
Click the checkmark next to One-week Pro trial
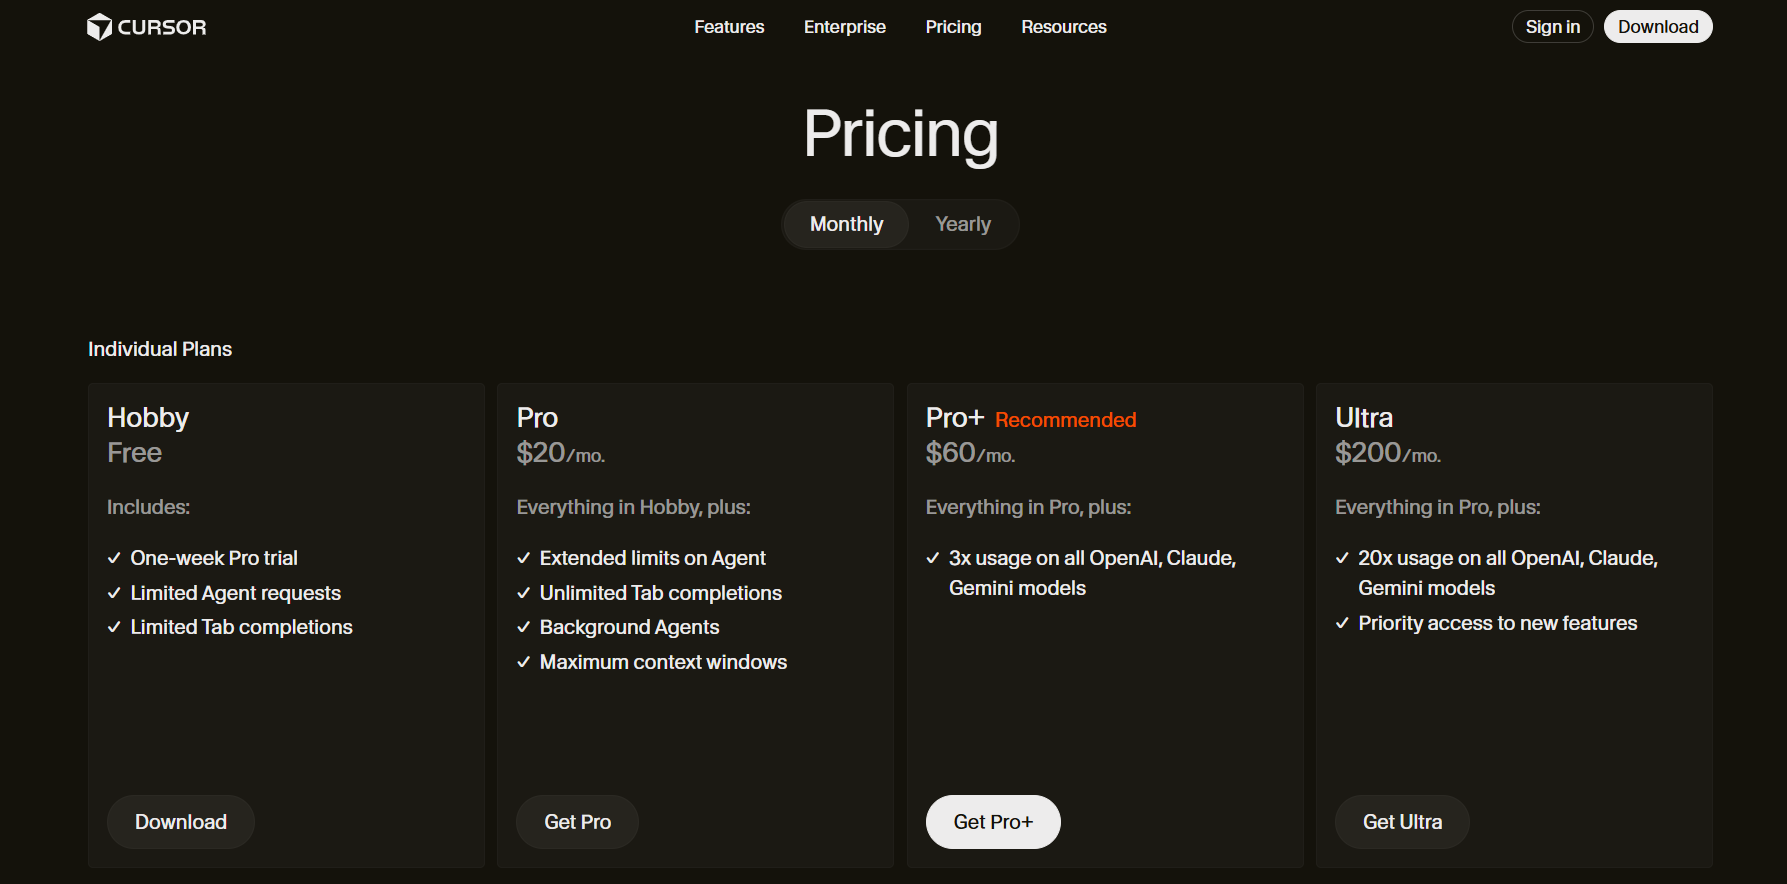tap(113, 558)
